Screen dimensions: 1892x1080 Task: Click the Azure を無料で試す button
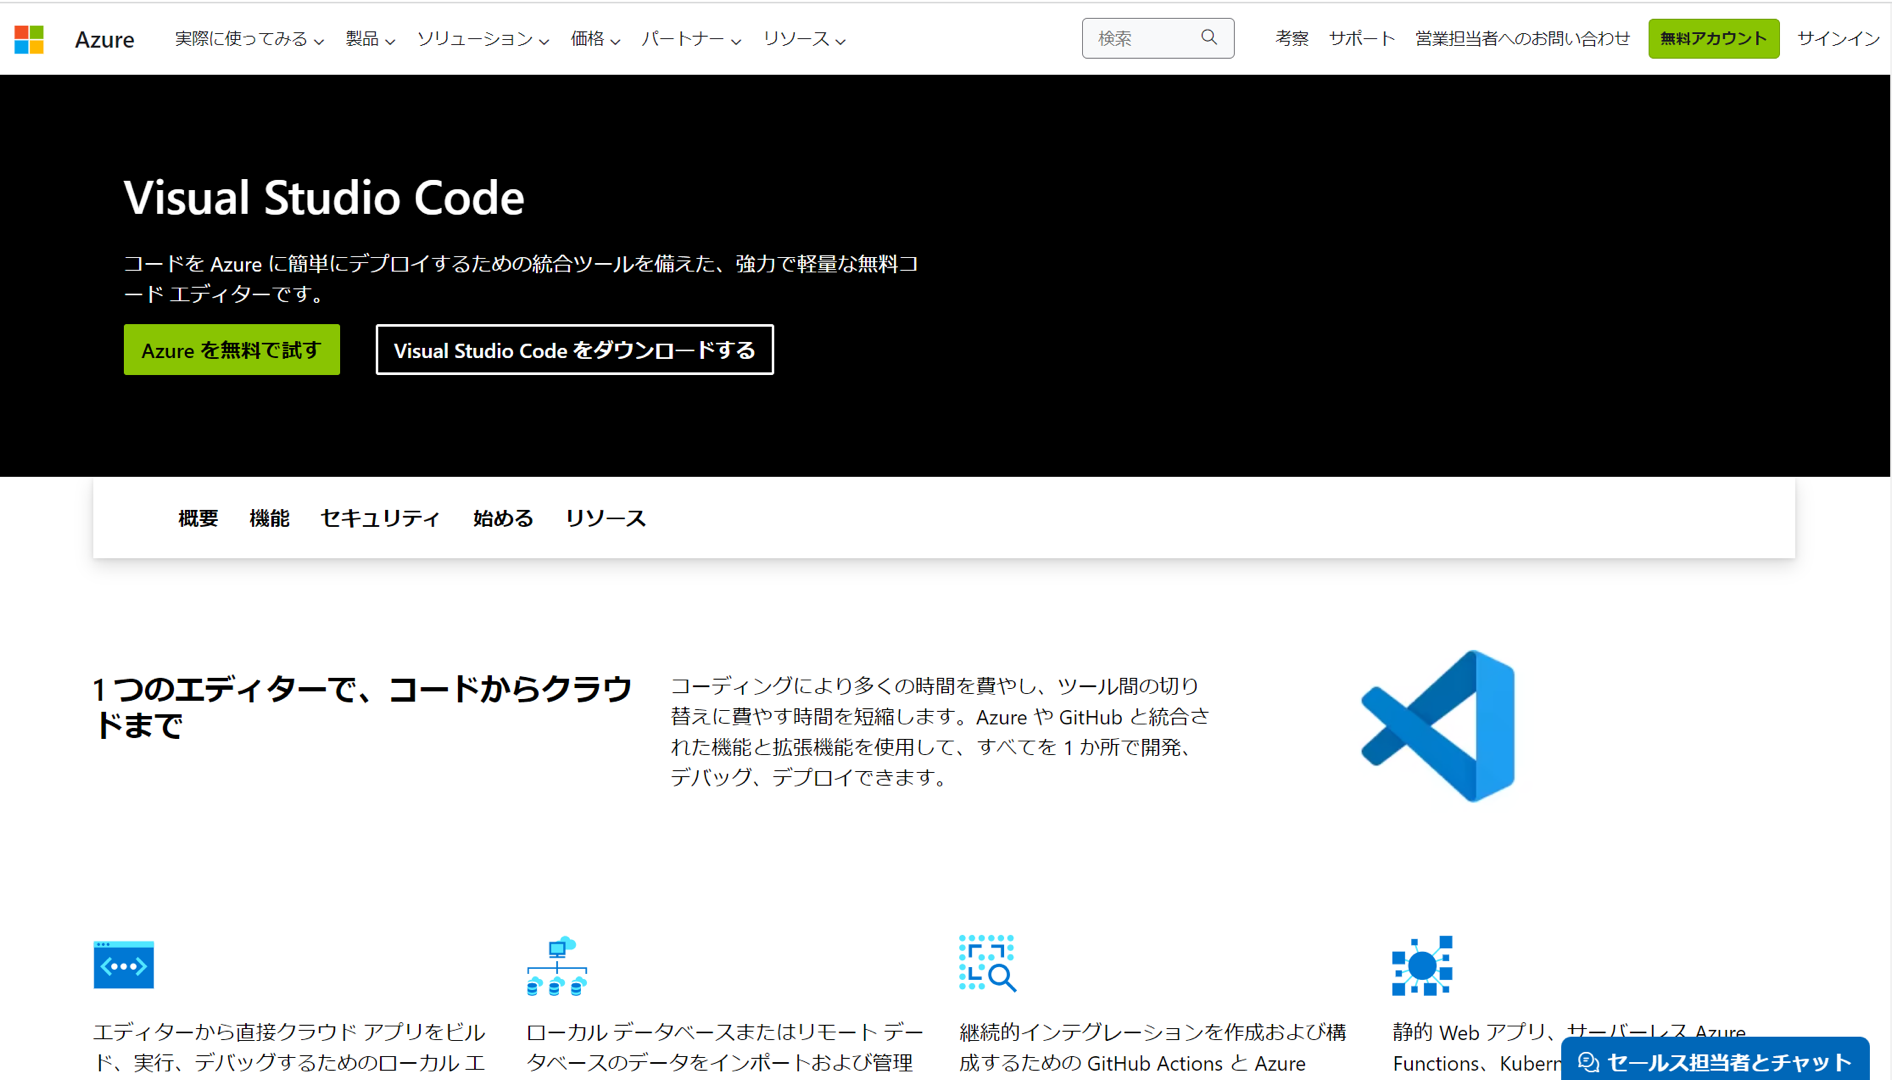(231, 350)
